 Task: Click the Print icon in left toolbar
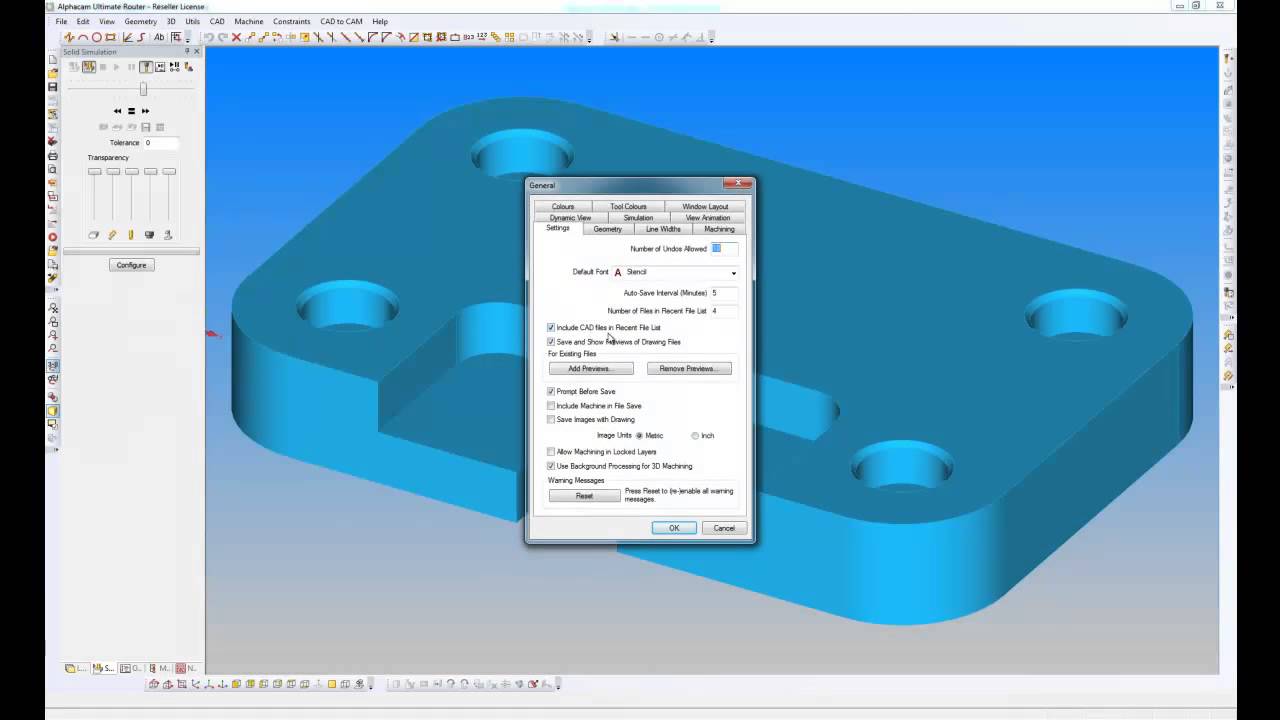tap(52, 156)
